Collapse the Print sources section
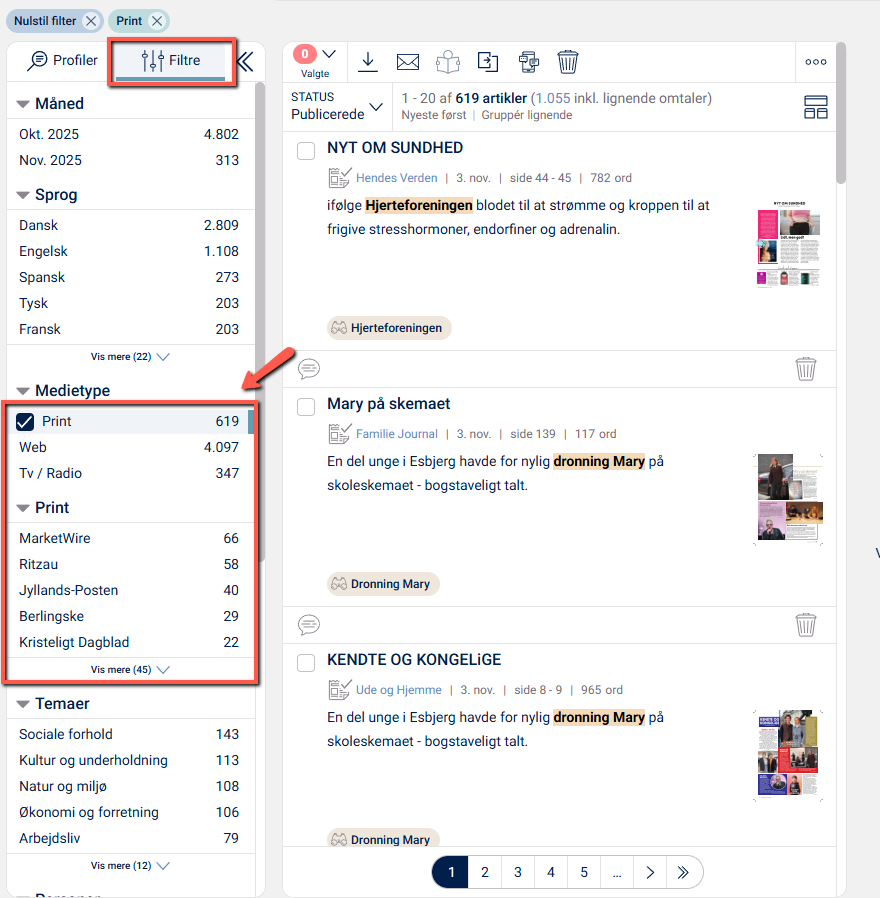The image size is (880, 898). coord(23,508)
